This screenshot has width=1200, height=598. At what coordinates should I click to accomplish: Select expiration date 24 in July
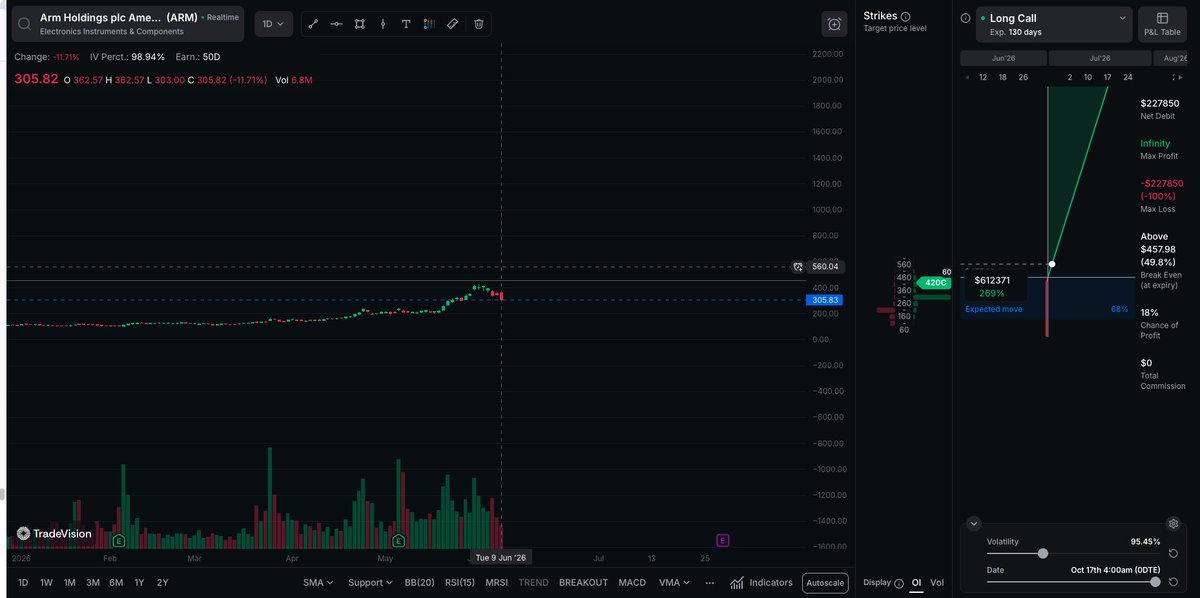click(x=1128, y=77)
